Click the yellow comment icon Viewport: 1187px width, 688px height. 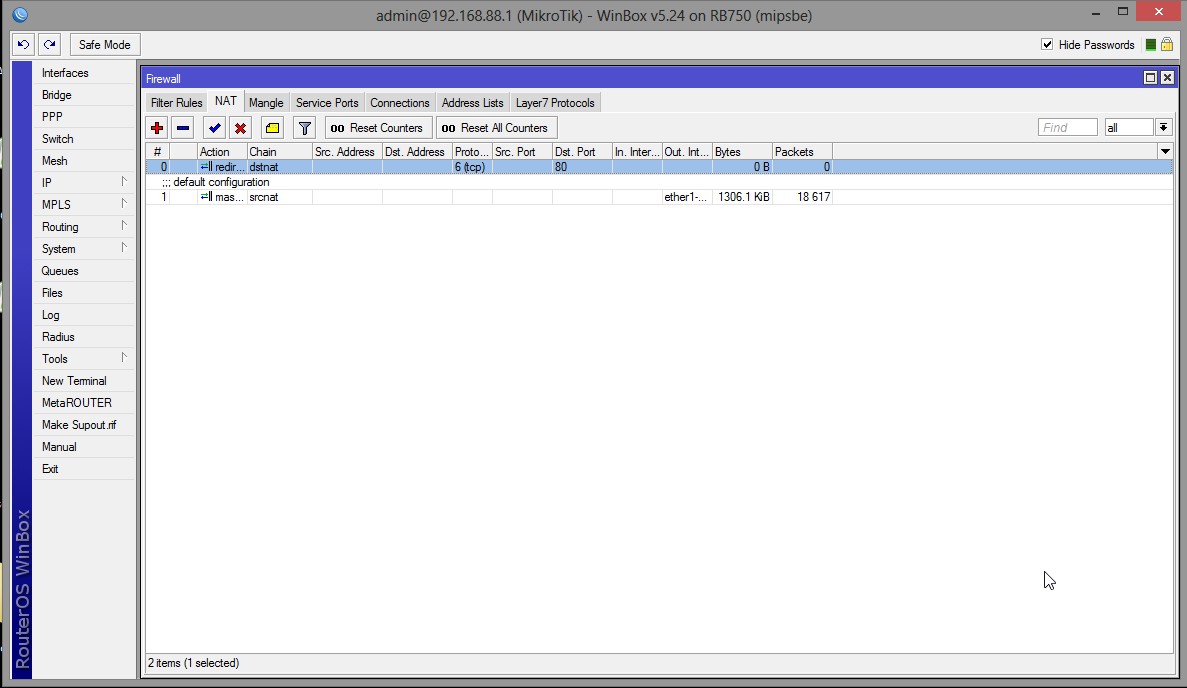tap(273, 128)
